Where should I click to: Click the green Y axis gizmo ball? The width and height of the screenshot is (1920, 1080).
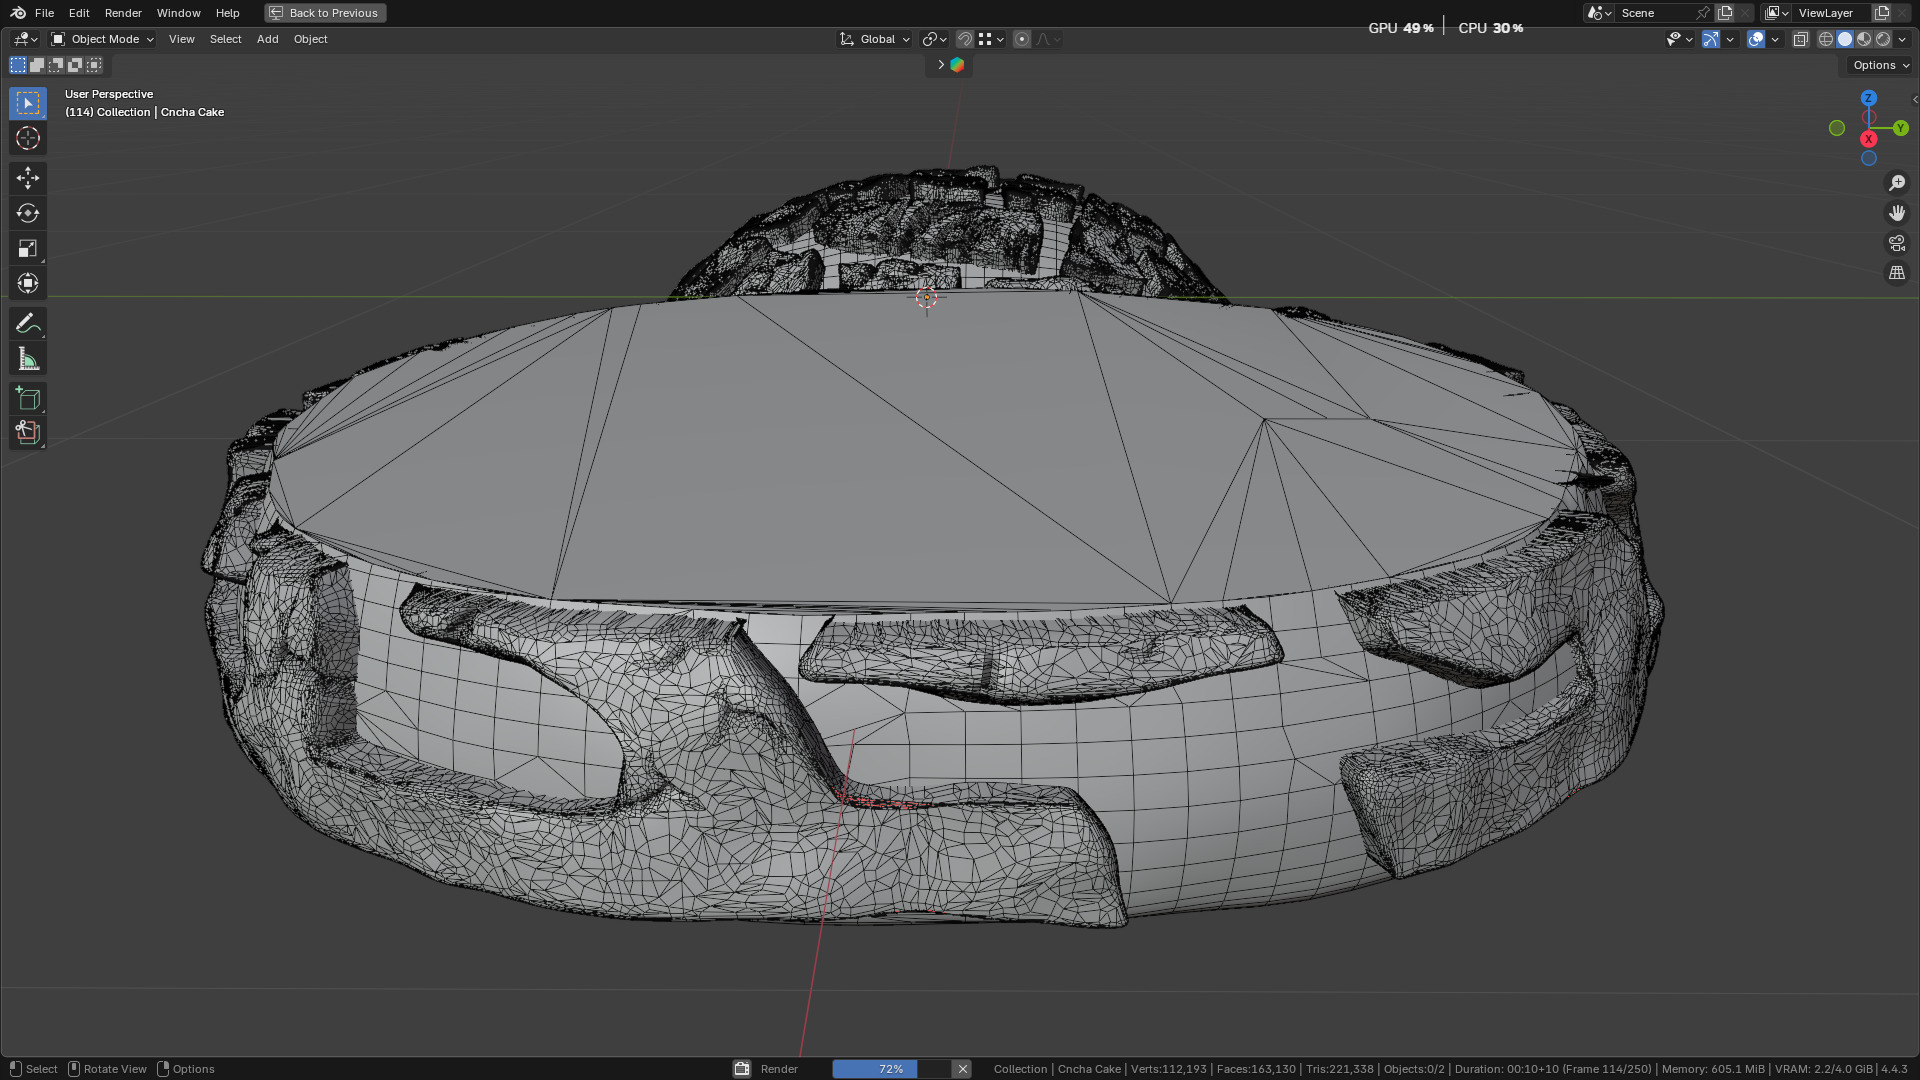coord(1900,128)
